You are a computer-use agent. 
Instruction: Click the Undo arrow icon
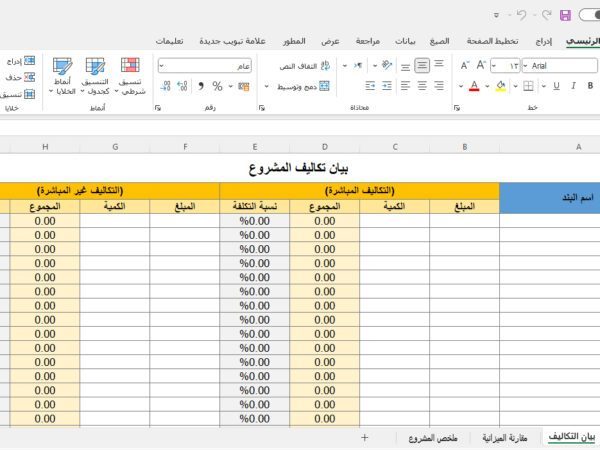(521, 15)
